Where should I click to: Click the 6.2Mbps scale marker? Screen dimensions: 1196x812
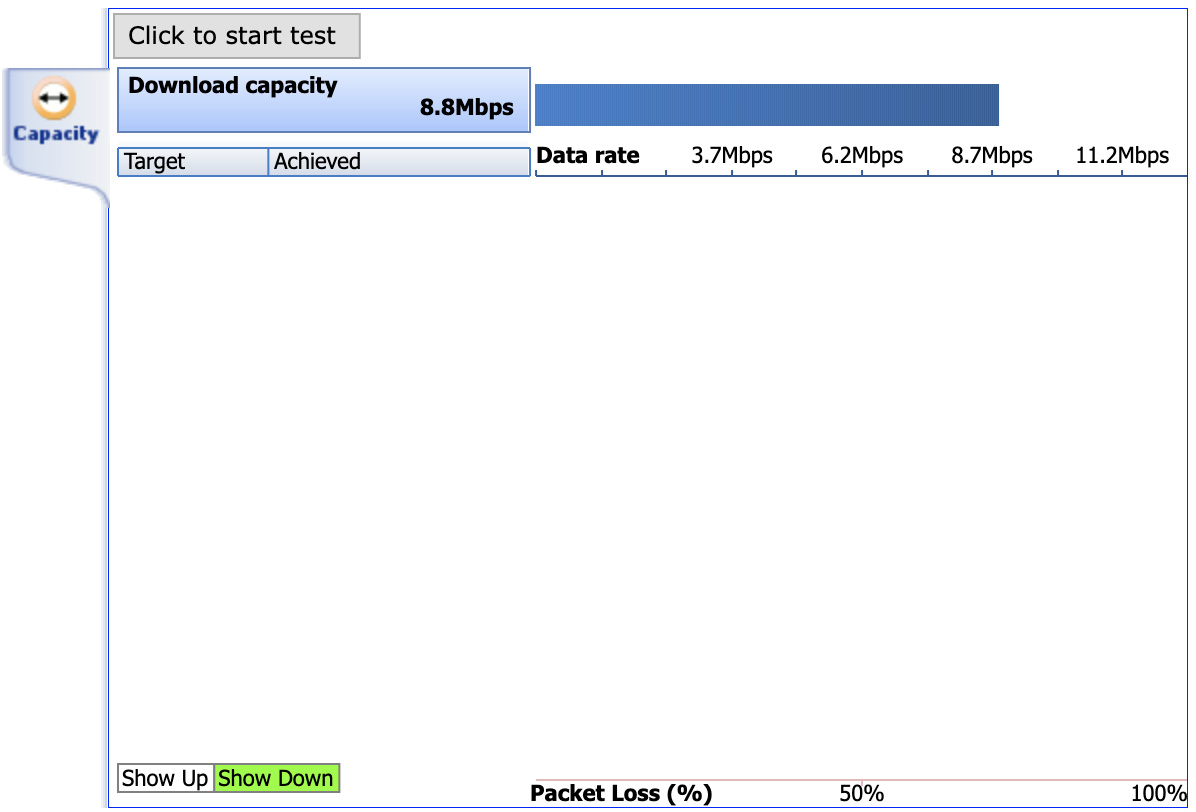coord(862,156)
